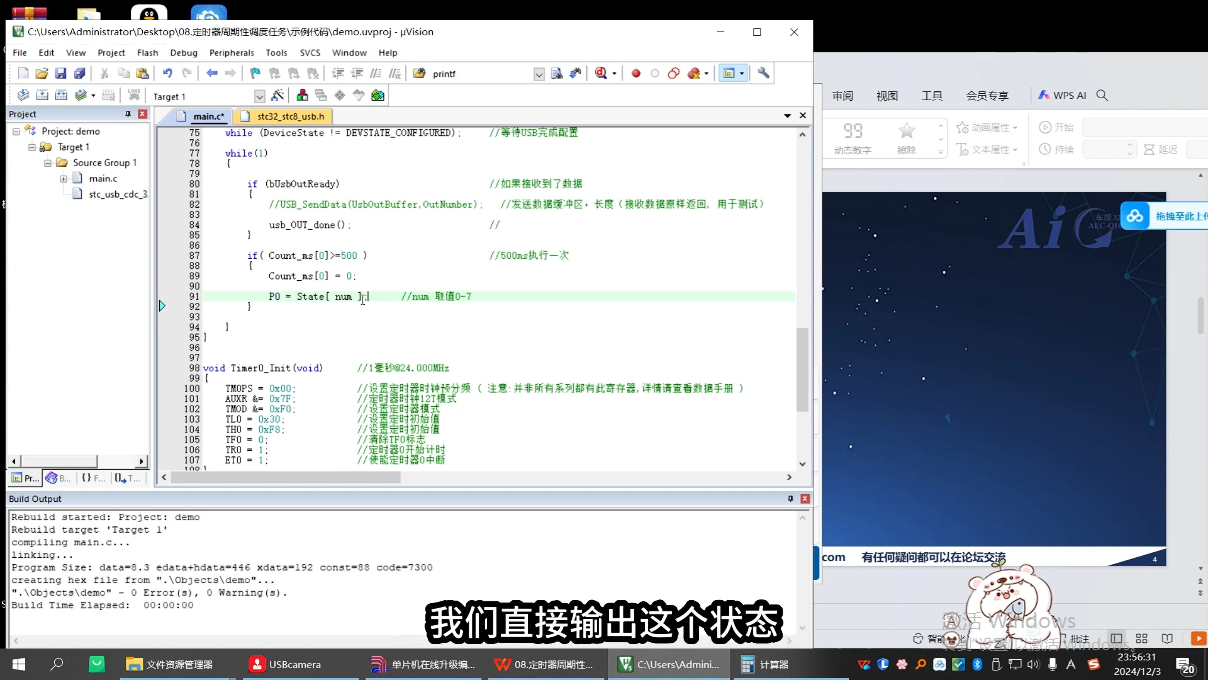This screenshot has width=1208, height=680.
Task: Click the Translate file icon in build toolbar
Action: [x=23, y=95]
